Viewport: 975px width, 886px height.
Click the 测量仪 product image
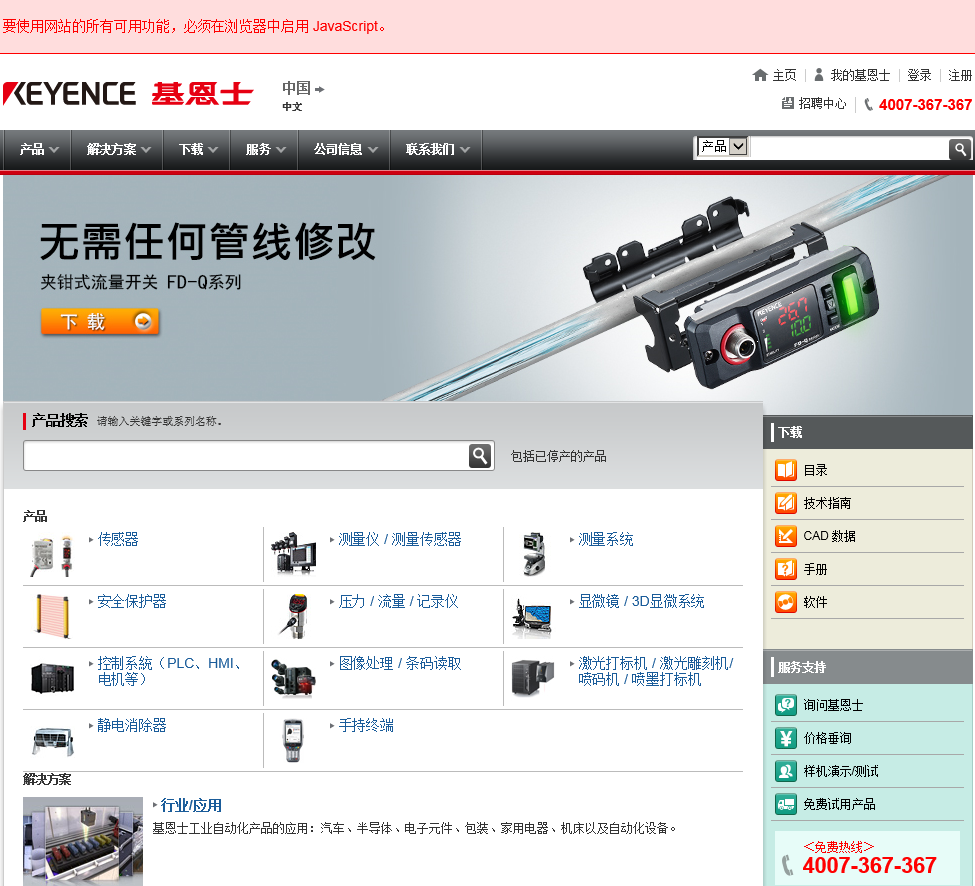(293, 553)
